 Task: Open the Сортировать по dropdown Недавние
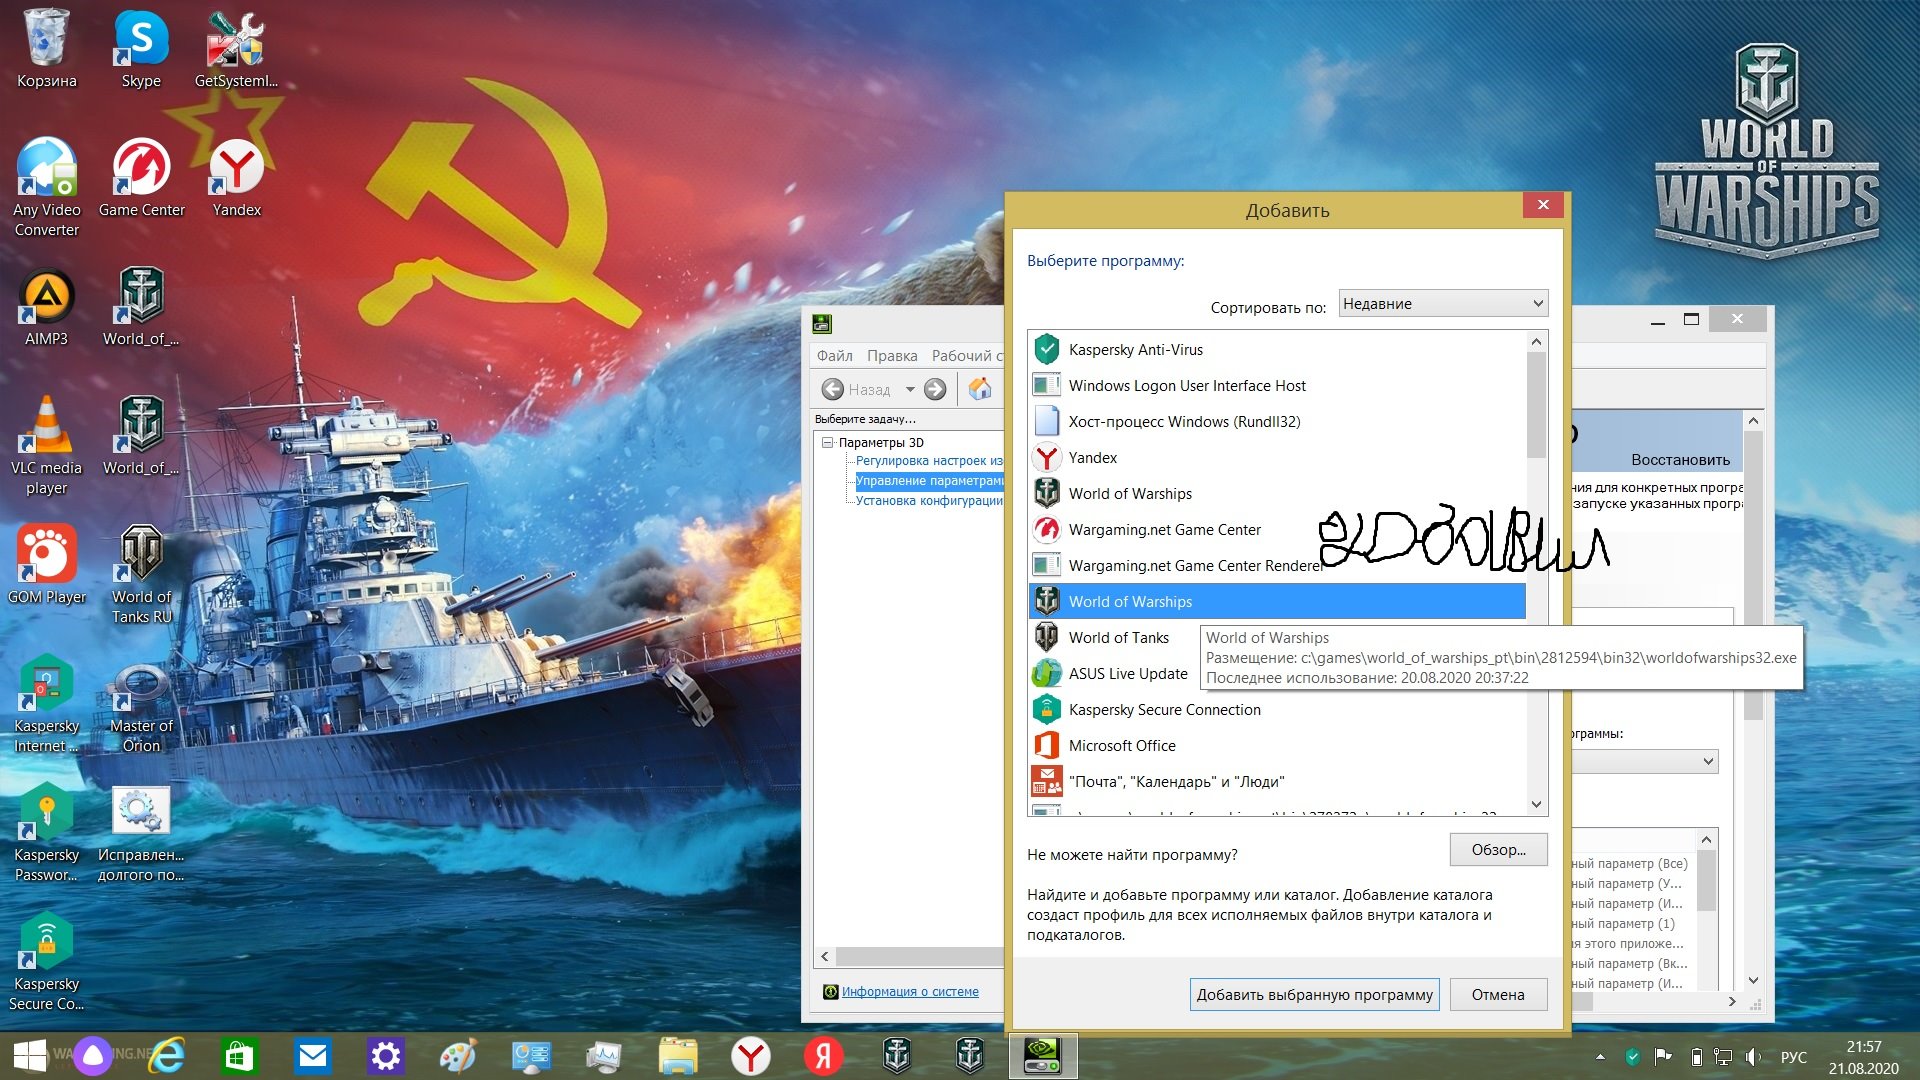coord(1443,303)
